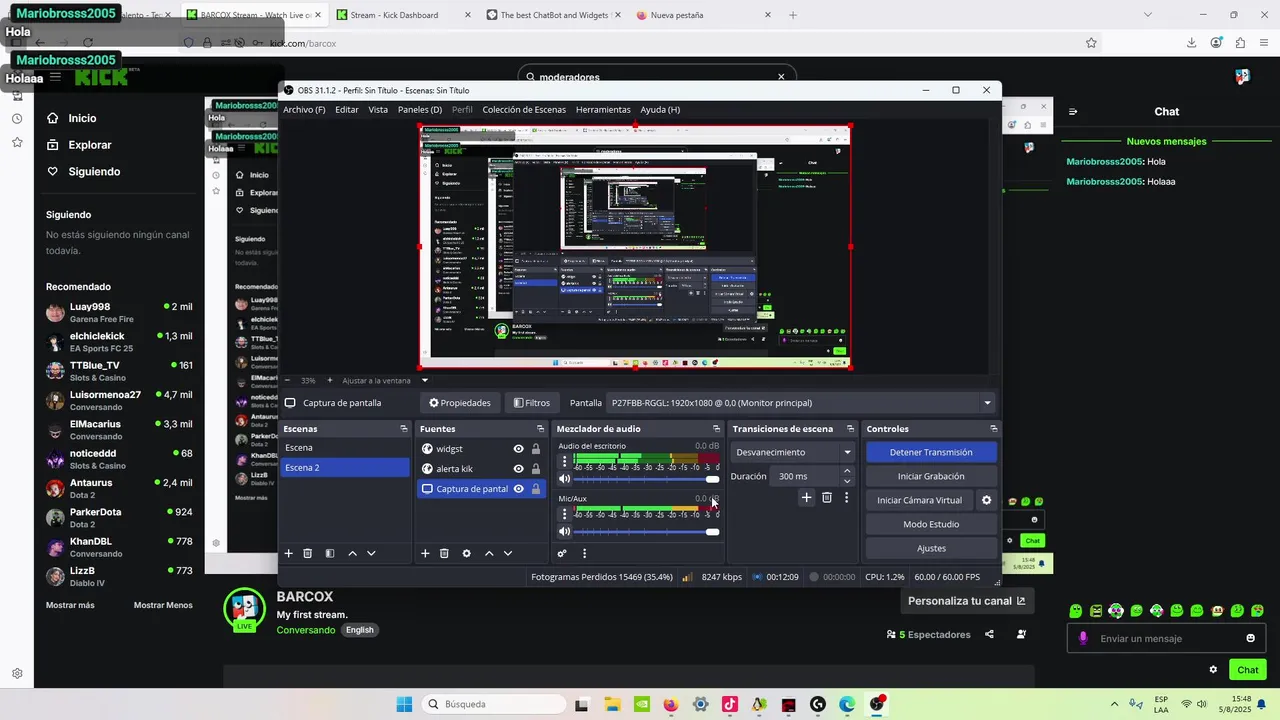The image size is (1280, 720).
Task: Delete selected scene with Escenas trash icon
Action: (x=308, y=553)
